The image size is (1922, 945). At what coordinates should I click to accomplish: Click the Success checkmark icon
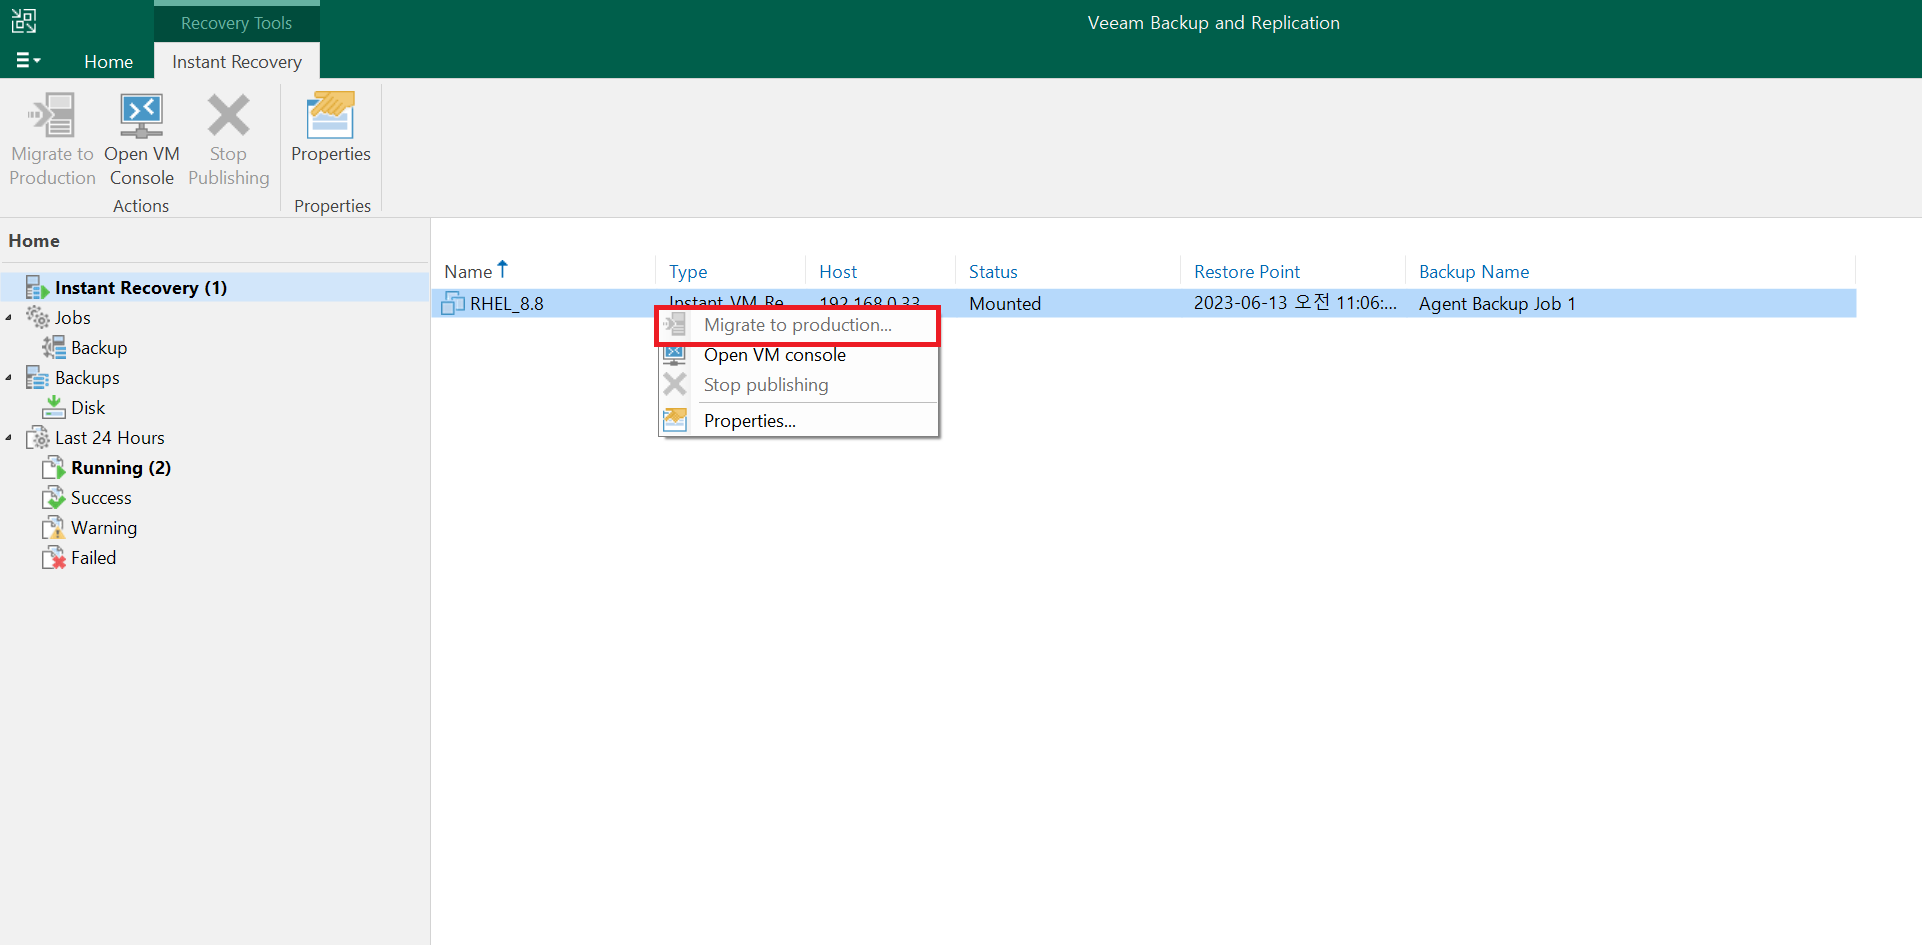pos(54,498)
